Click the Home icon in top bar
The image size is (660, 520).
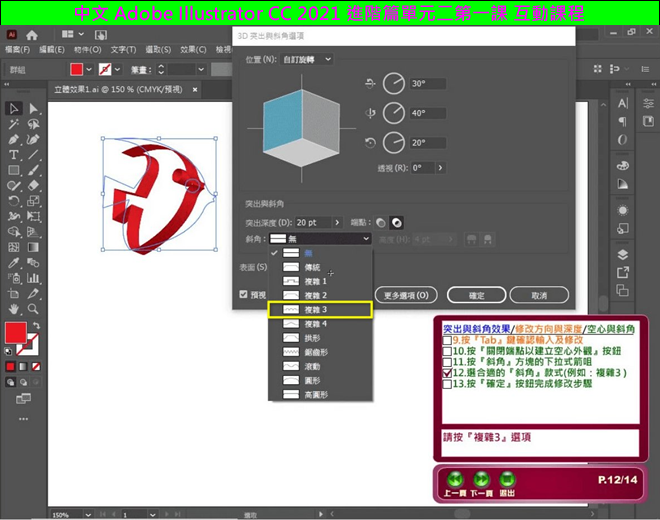(33, 34)
